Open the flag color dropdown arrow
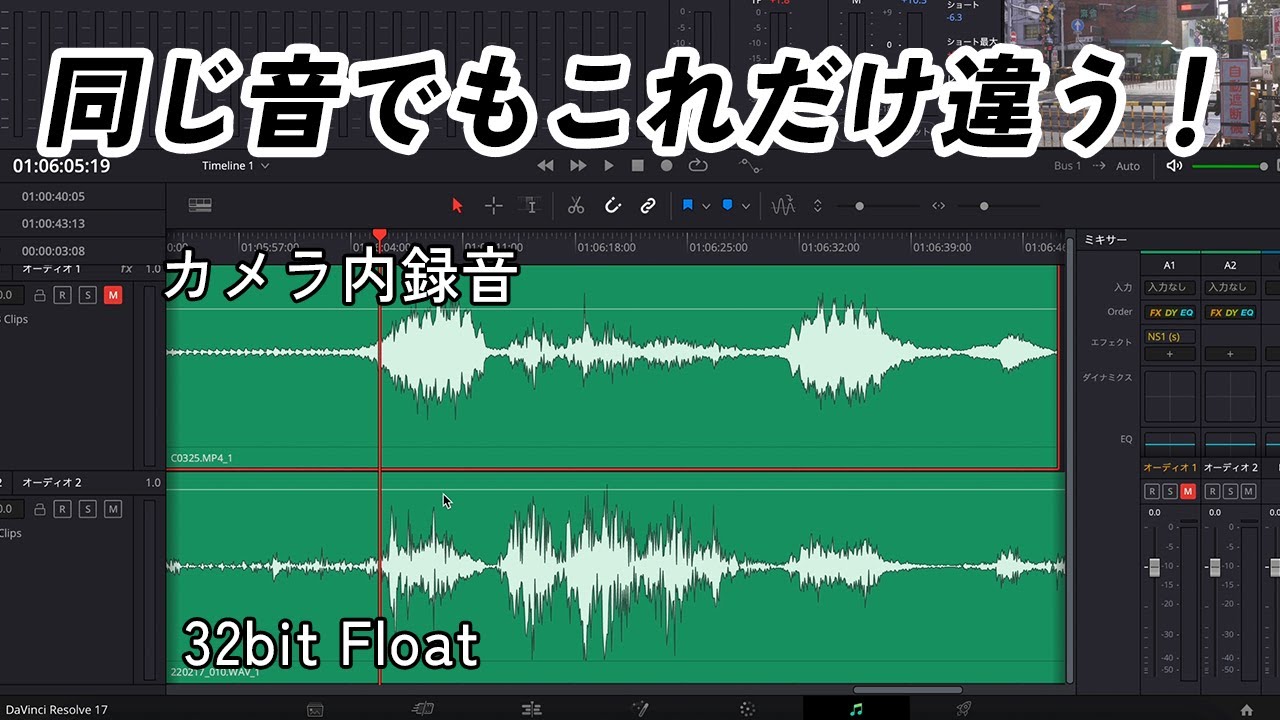1280x720 pixels. coord(706,206)
